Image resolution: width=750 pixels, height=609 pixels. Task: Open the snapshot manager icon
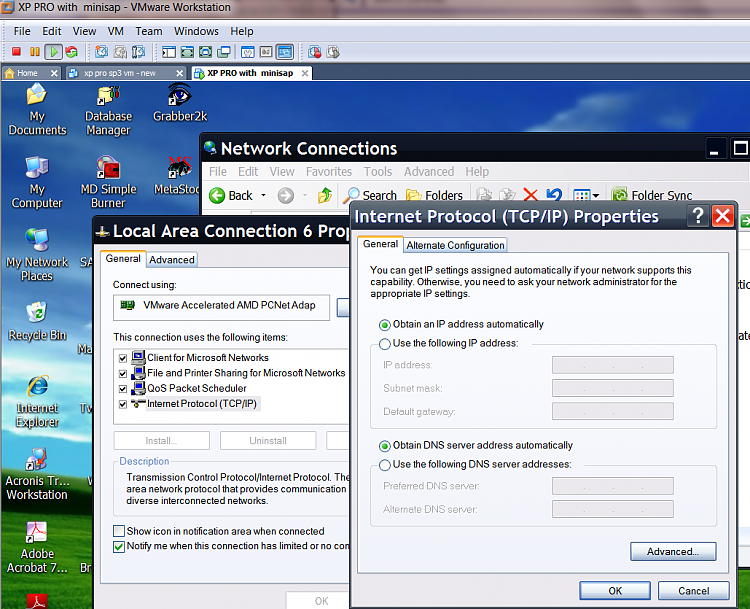click(x=138, y=52)
